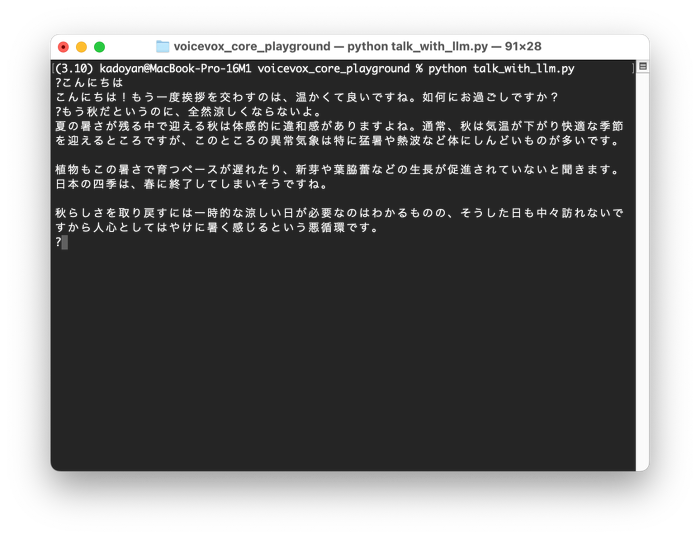
Task: Click the folder proxy icon in title bar
Action: tap(163, 47)
